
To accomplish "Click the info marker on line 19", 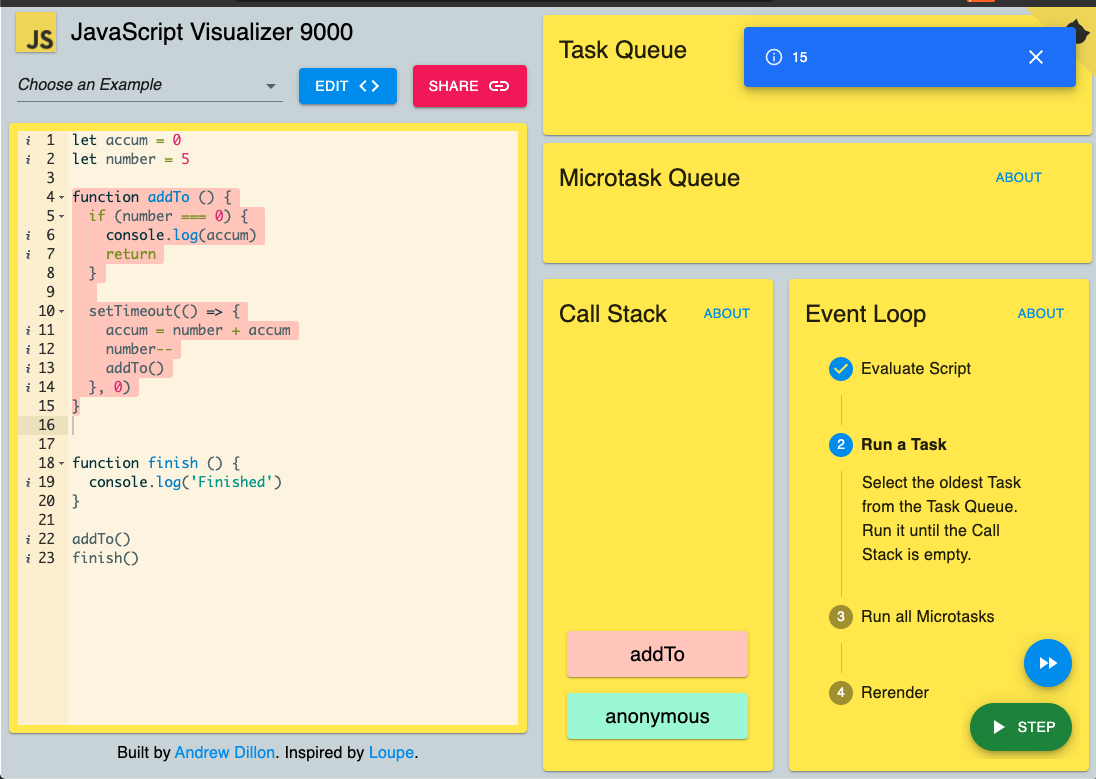I will (28, 483).
